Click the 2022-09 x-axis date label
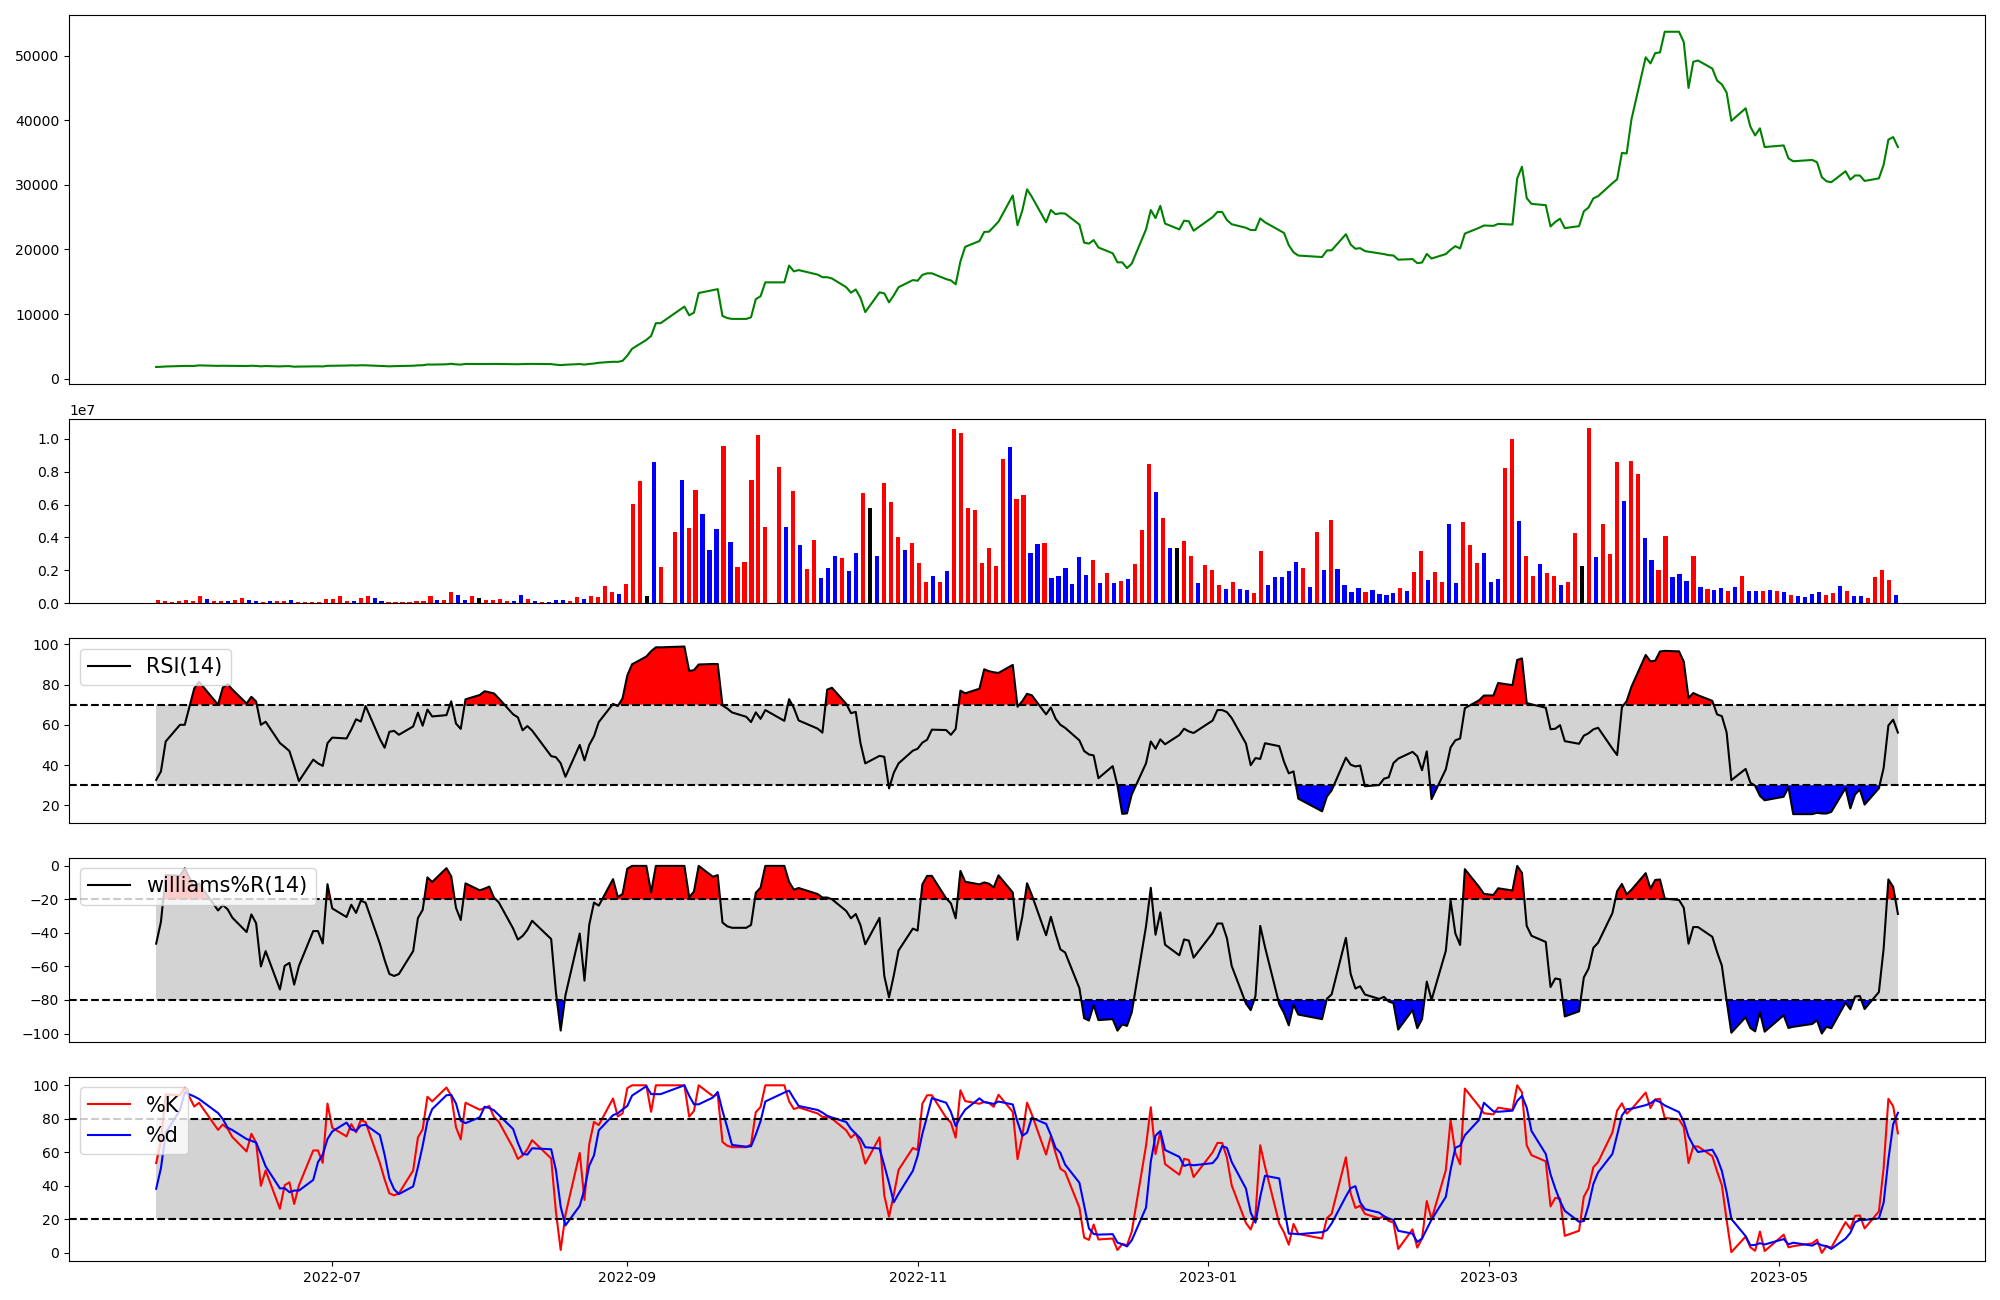The height and width of the screenshot is (1300, 2000). (627, 1277)
